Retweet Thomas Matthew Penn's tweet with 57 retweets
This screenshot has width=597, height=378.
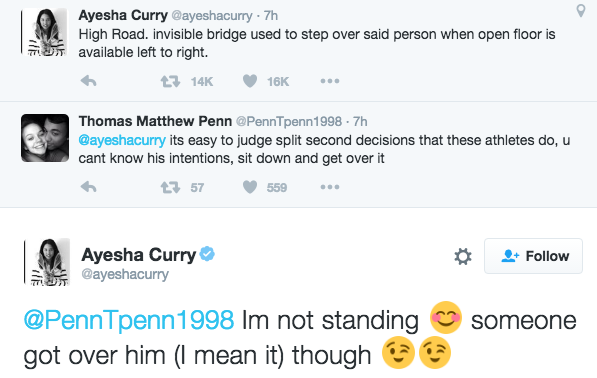(x=170, y=187)
